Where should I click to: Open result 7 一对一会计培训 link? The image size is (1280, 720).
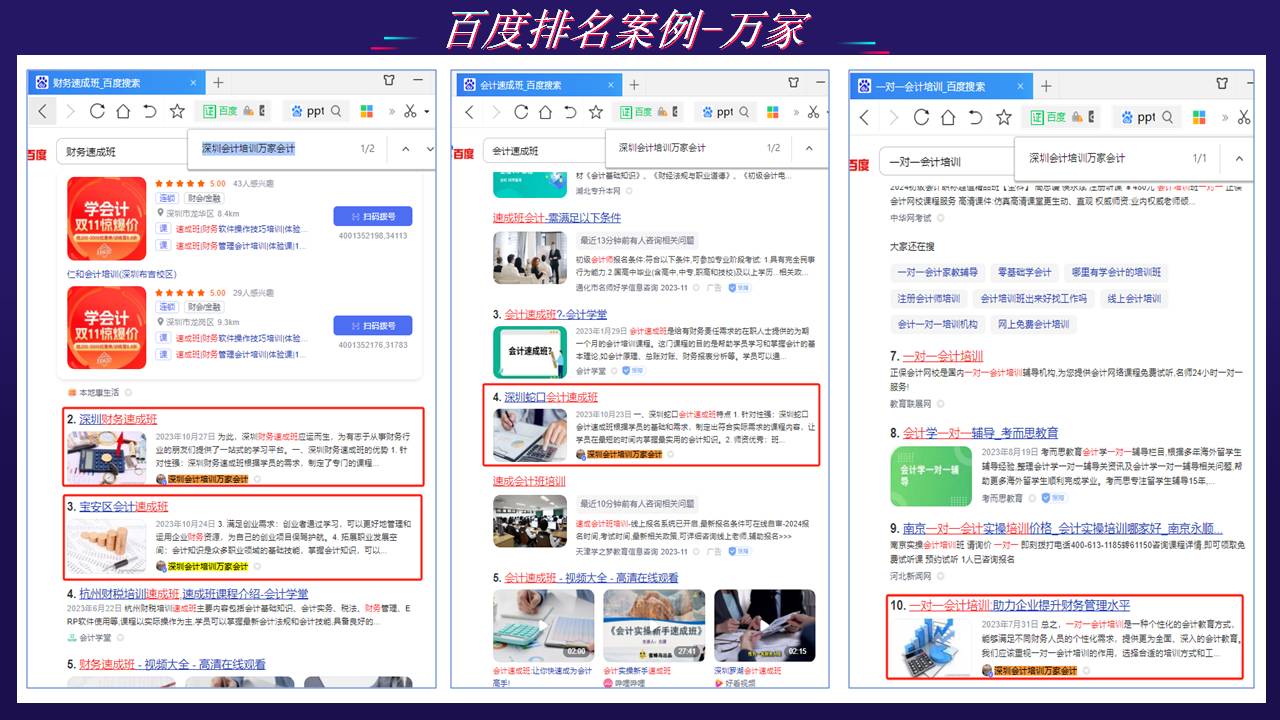click(943, 356)
